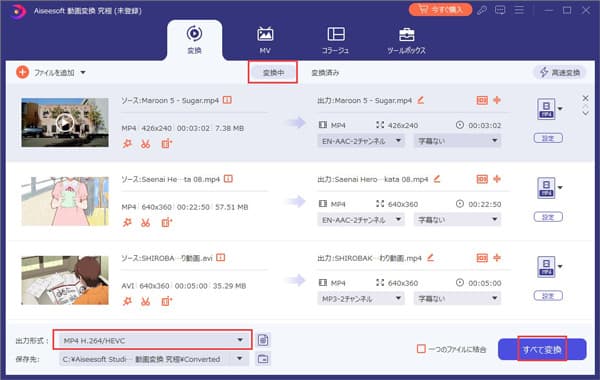
Task: Click custom profile icon beside output format
Action: click(263, 340)
